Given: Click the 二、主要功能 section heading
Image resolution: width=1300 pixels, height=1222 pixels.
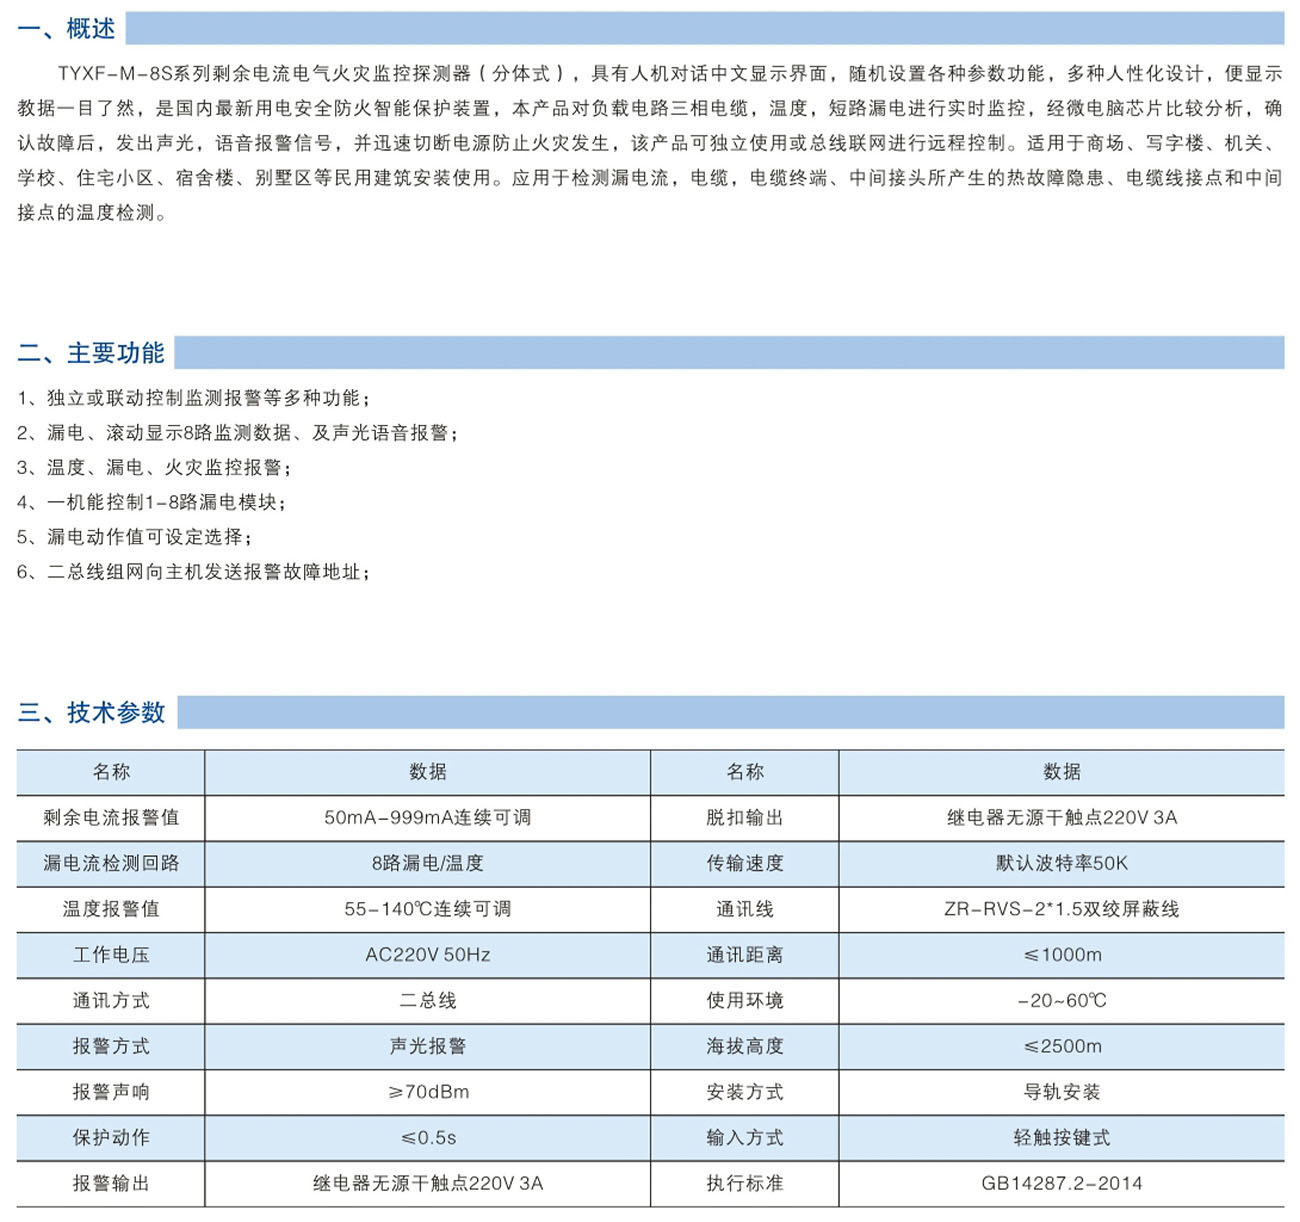Looking at the screenshot, I should pos(91,353).
